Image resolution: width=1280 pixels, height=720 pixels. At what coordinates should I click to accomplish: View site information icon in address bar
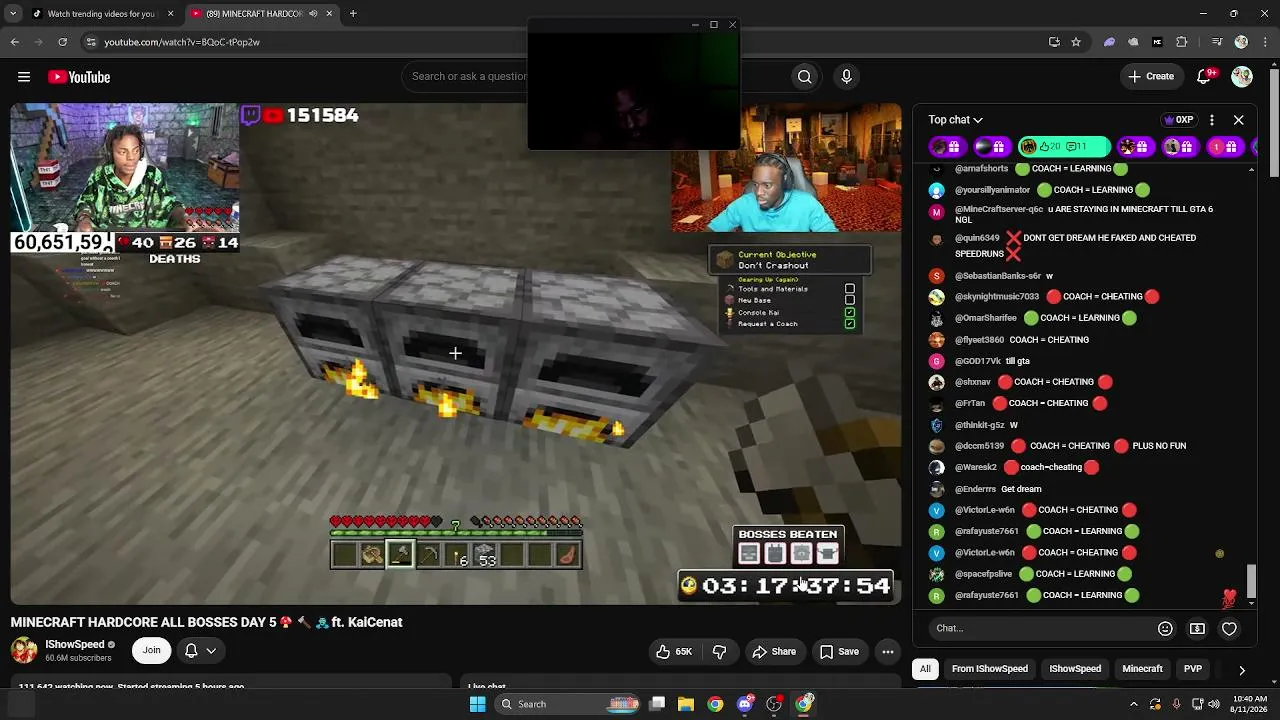[x=91, y=42]
